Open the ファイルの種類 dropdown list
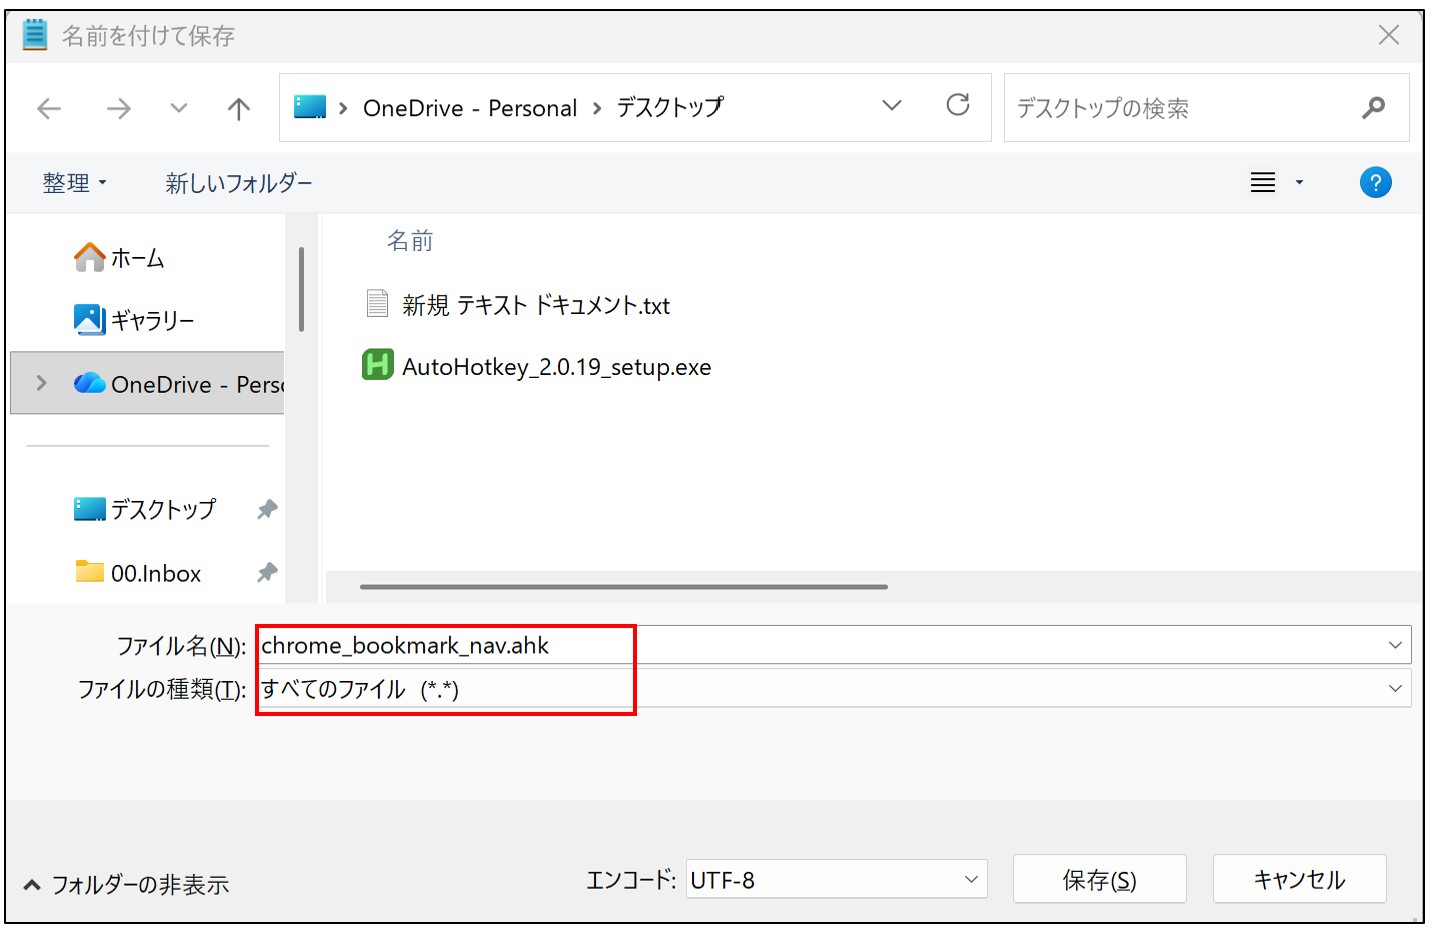1432x928 pixels. (x=1394, y=689)
